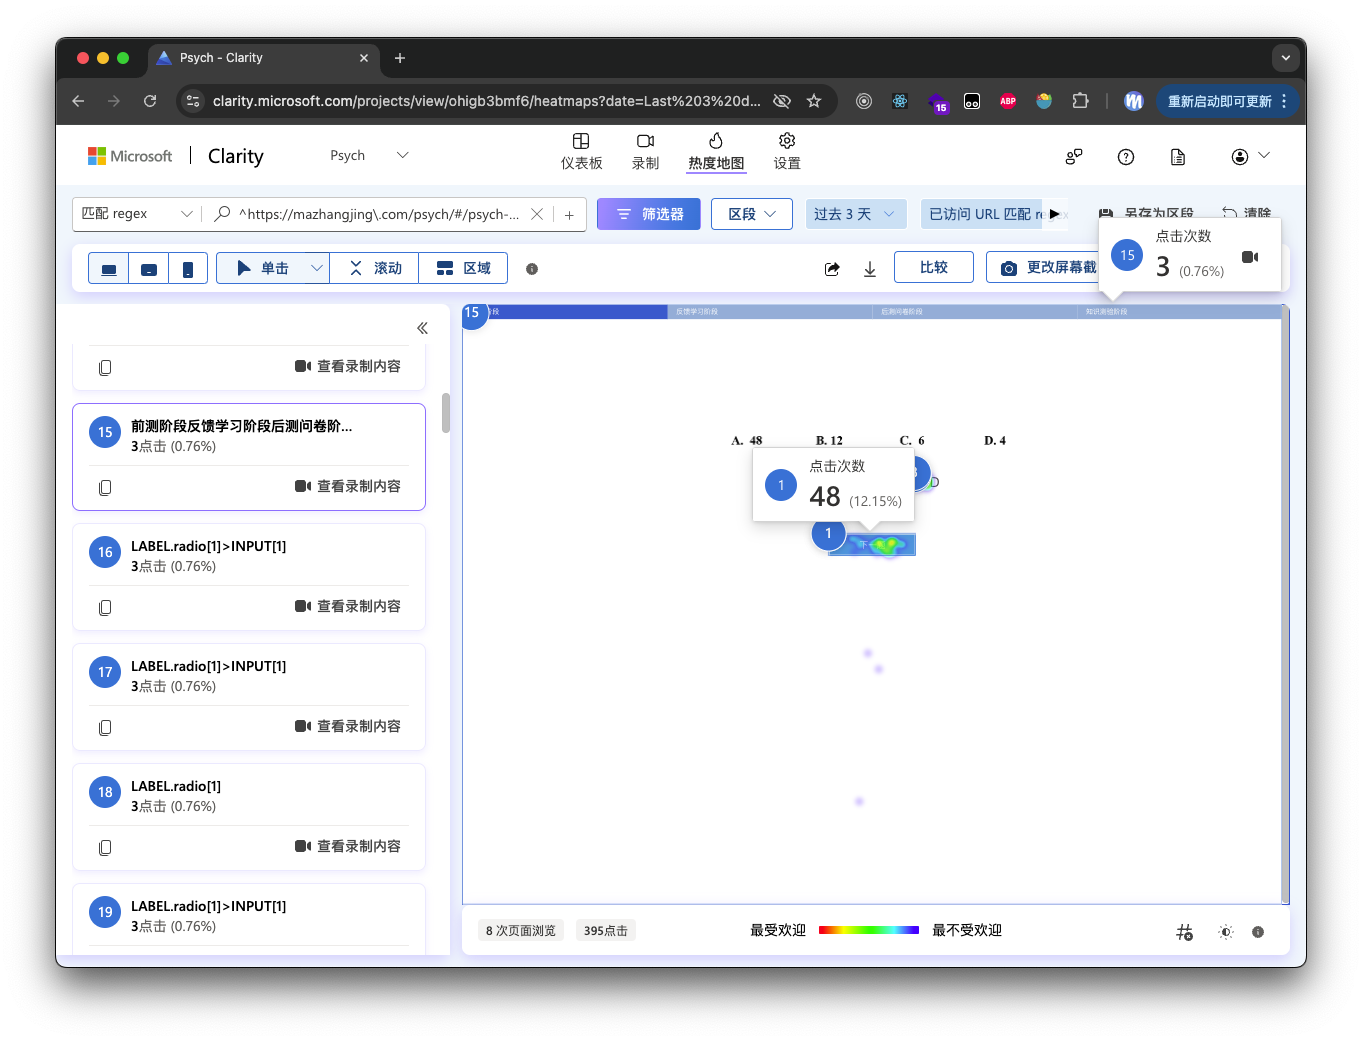Select the tablet device view icon
Screen dimensions: 1362x1041
tap(148, 267)
